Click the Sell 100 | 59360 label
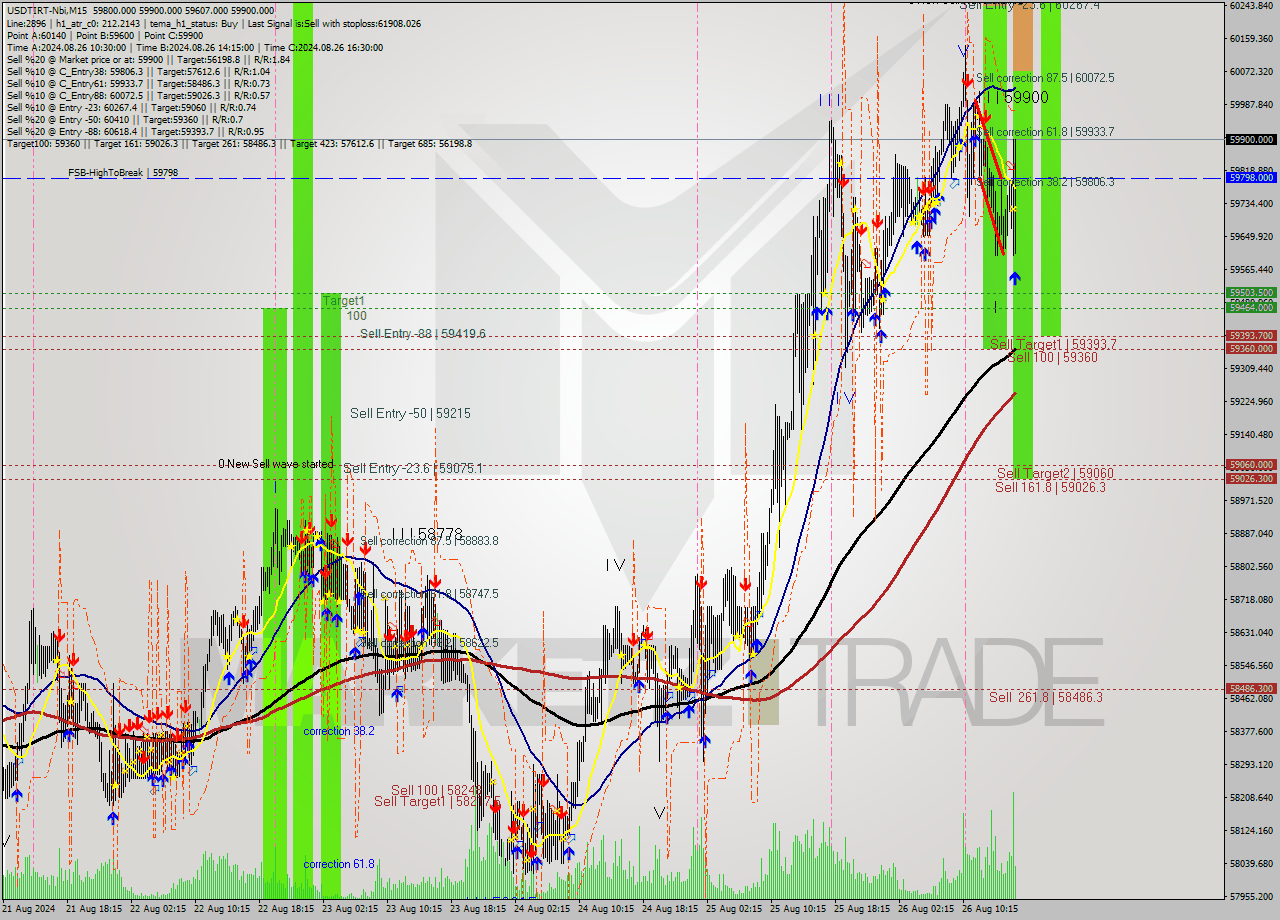This screenshot has height=920, width=1280. [x=1052, y=357]
